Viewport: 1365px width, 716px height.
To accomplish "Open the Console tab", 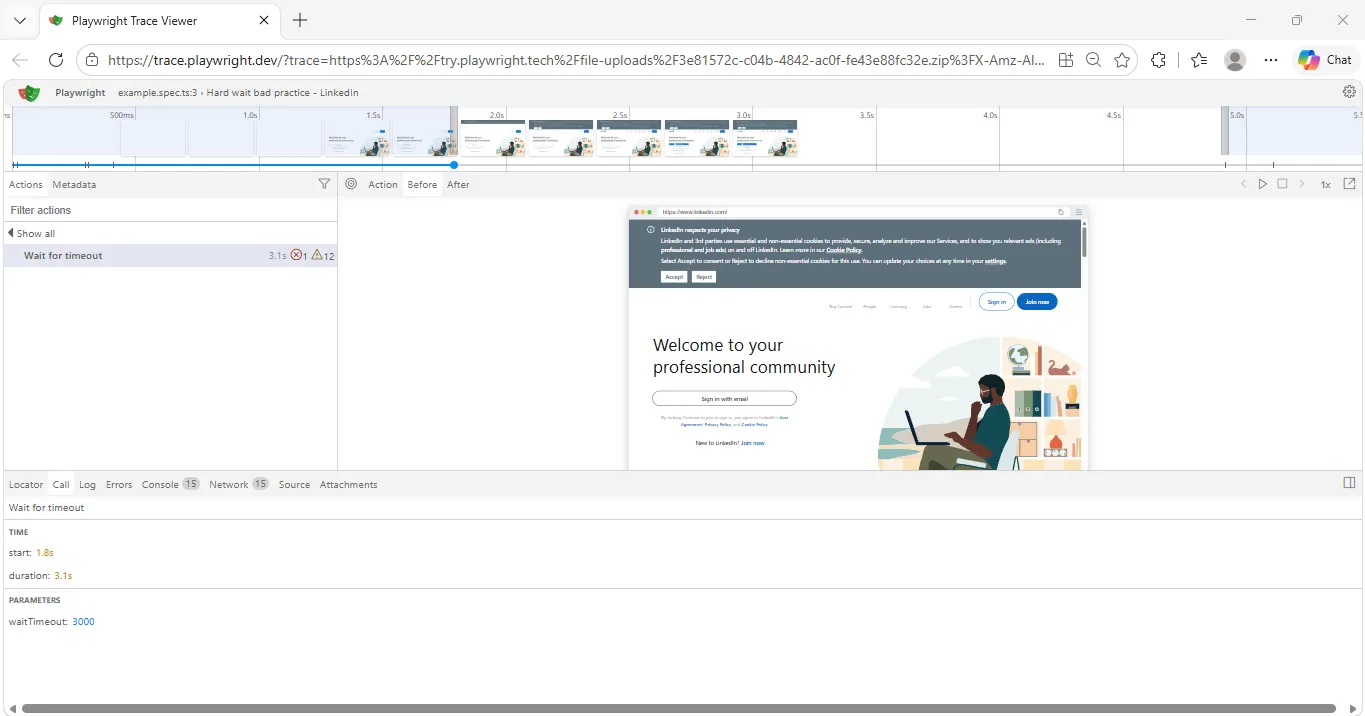I will click(x=170, y=484).
